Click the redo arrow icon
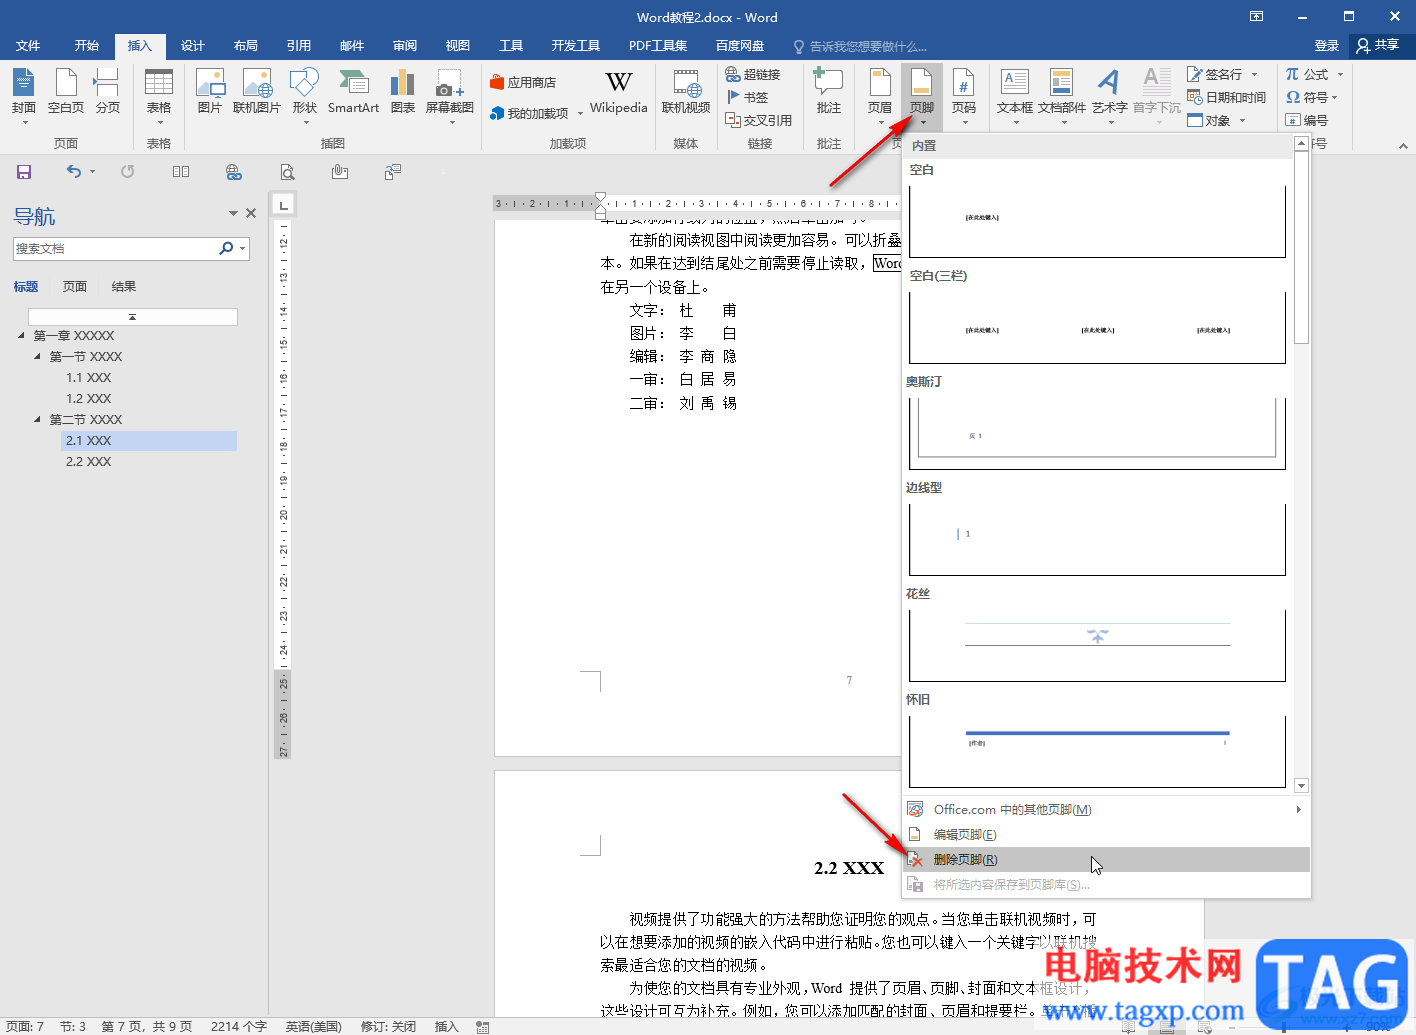This screenshot has height=1035, width=1416. [128, 172]
